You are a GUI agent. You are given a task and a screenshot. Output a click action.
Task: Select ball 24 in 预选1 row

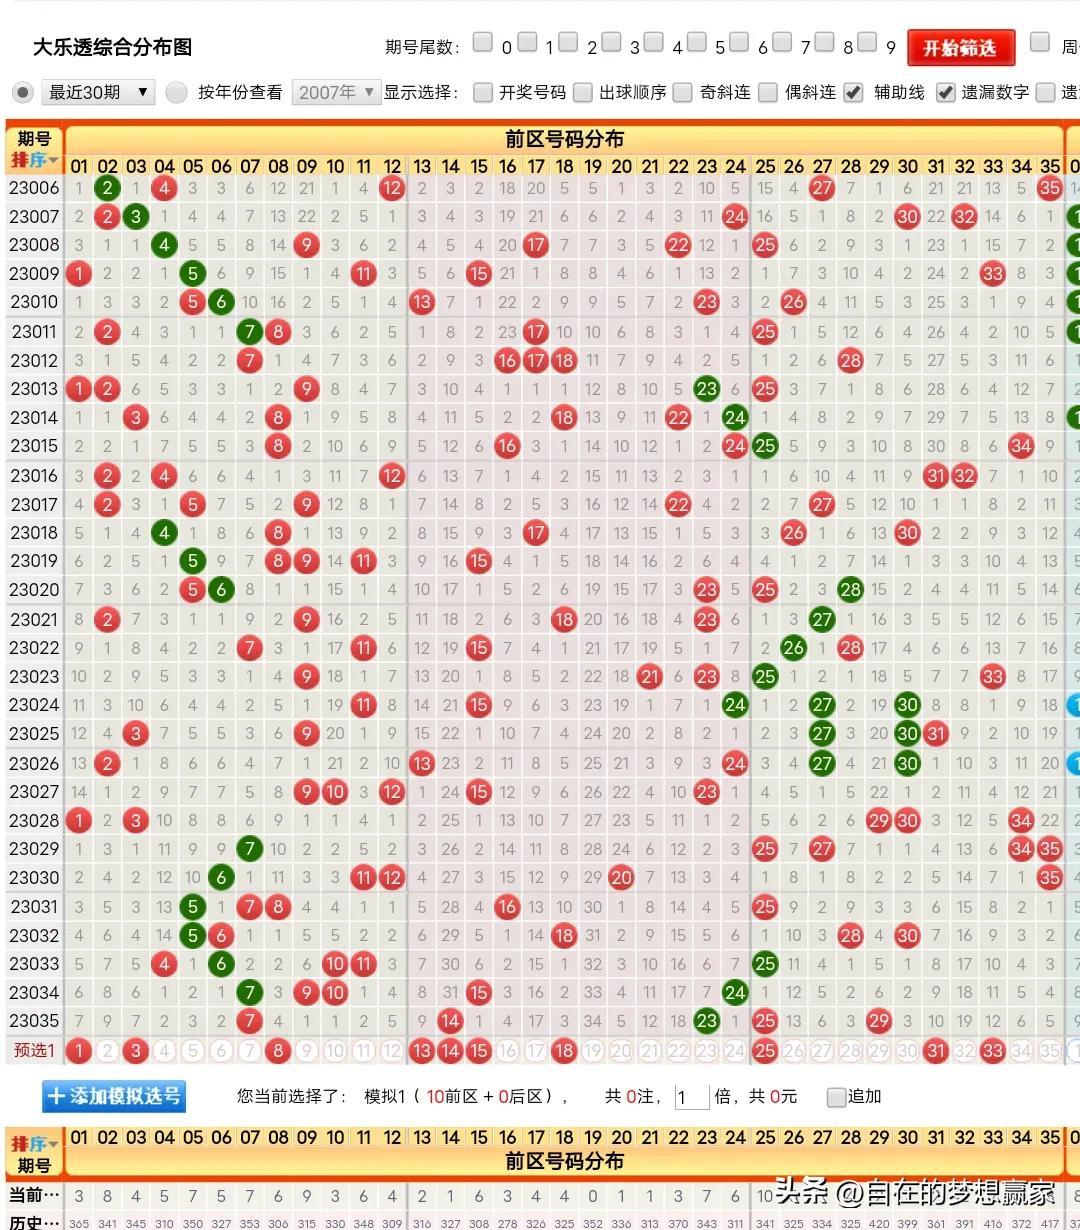[735, 1051]
